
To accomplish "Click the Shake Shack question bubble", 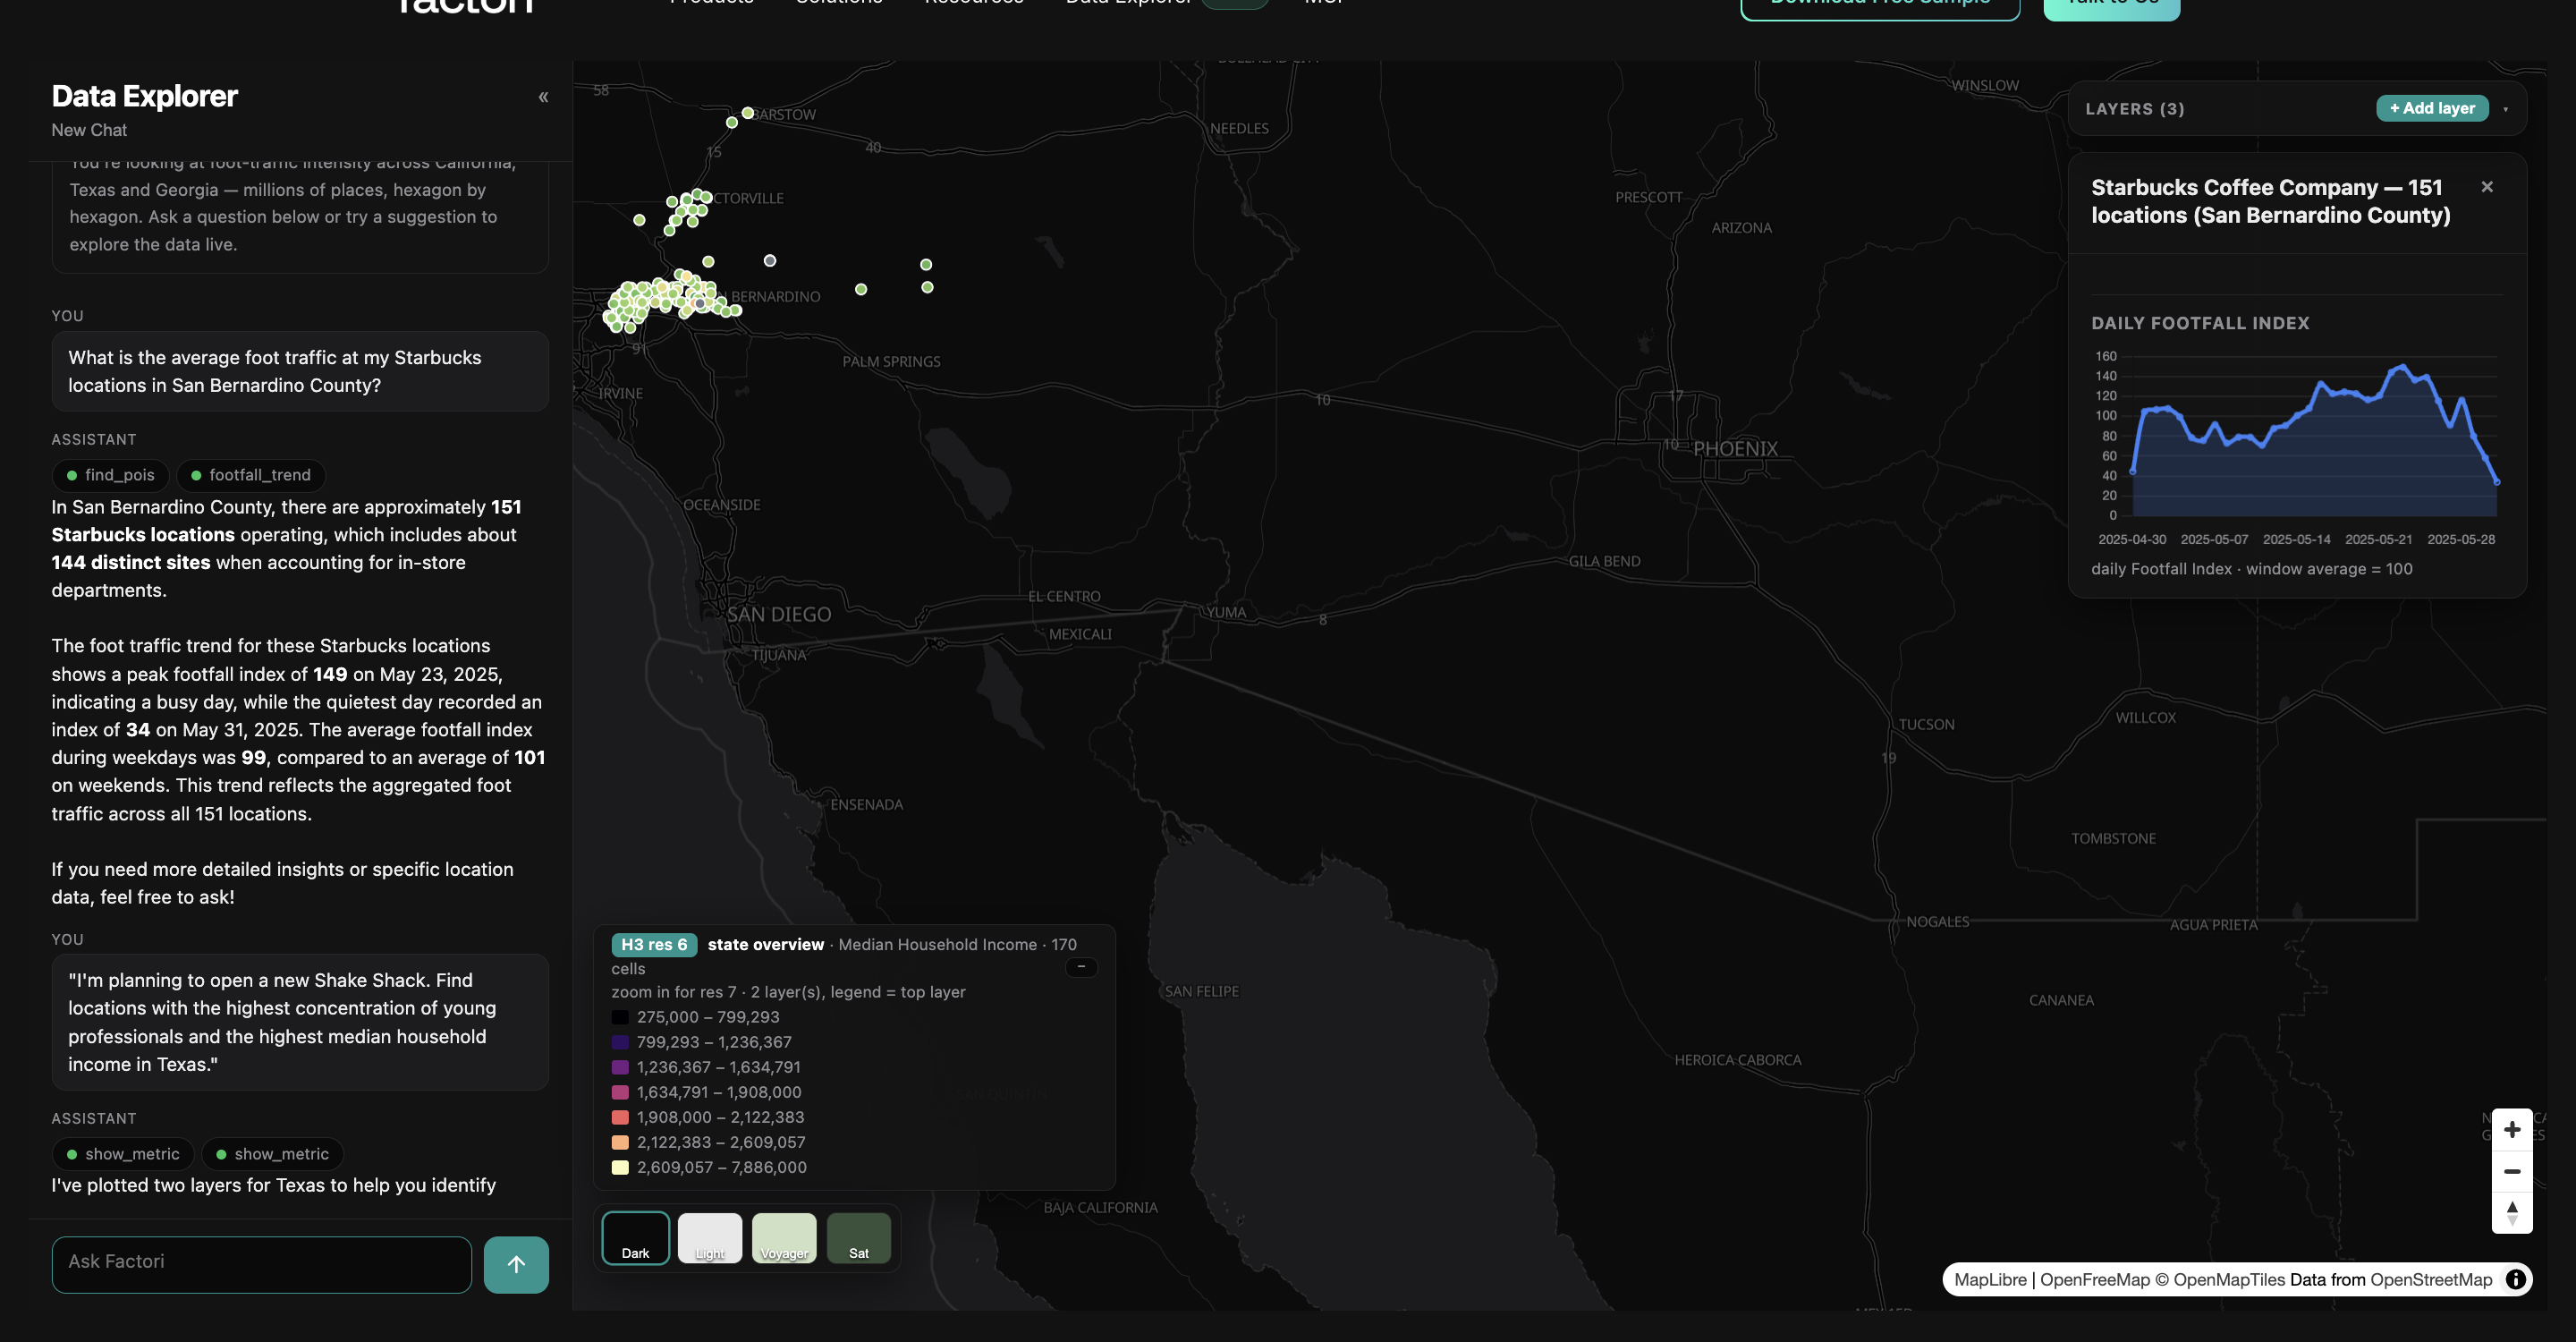I will (300, 1022).
